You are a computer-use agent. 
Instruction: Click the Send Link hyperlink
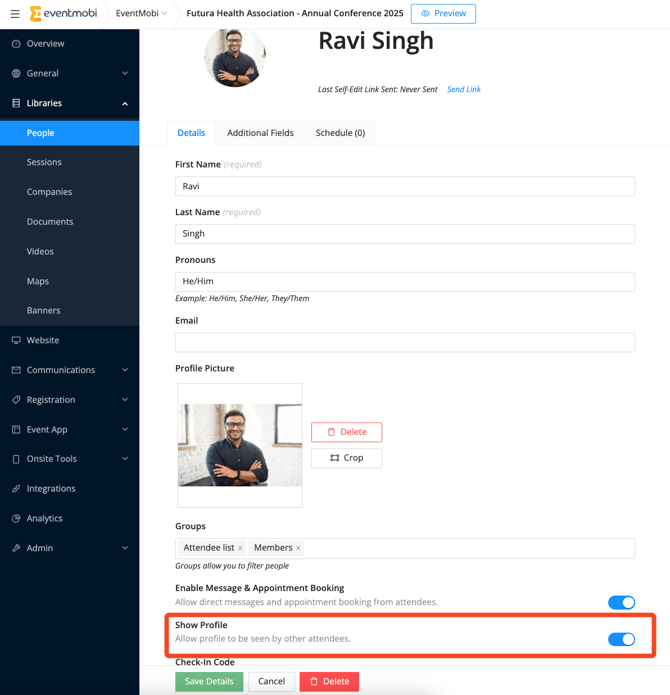(x=464, y=89)
